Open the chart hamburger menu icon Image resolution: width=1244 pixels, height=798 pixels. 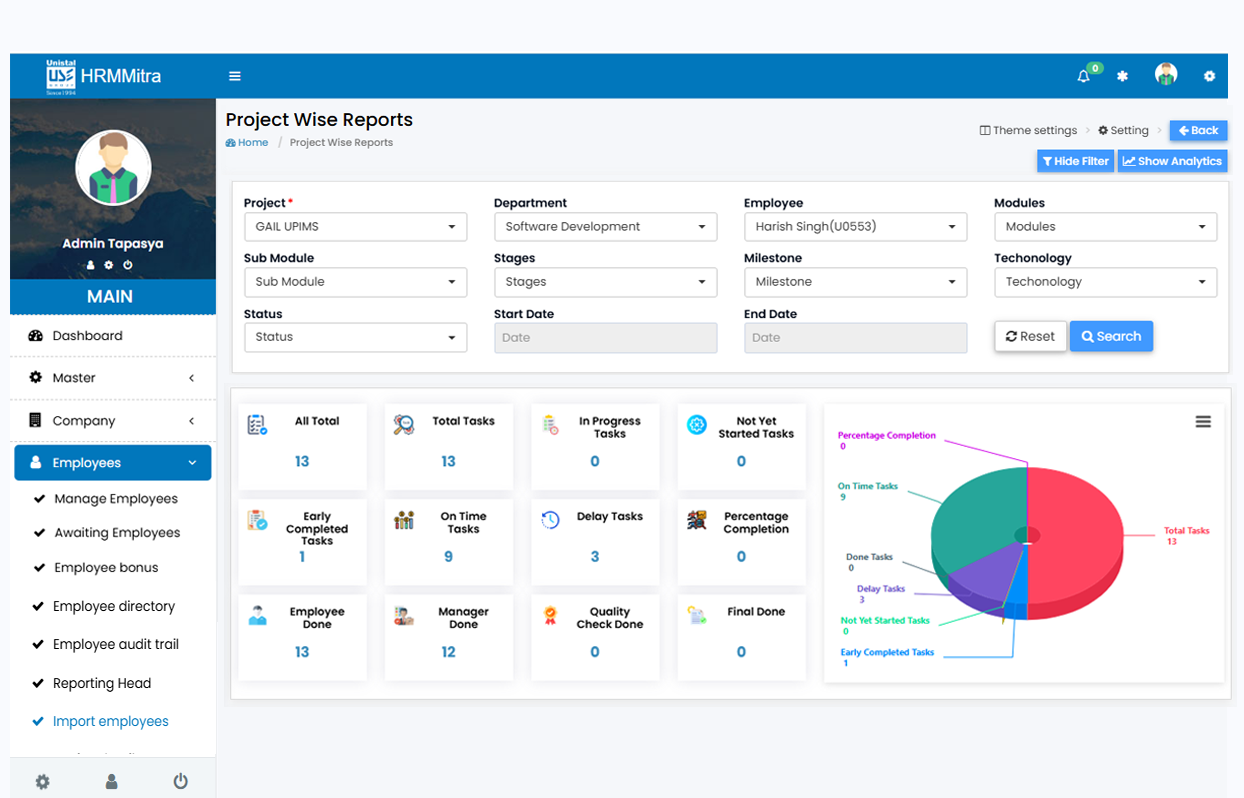coord(1203,422)
